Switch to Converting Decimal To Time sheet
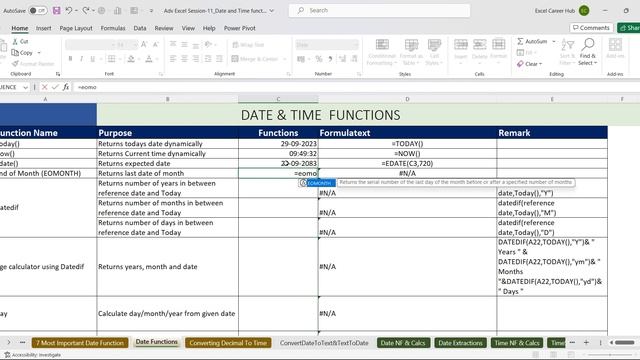 (228, 343)
